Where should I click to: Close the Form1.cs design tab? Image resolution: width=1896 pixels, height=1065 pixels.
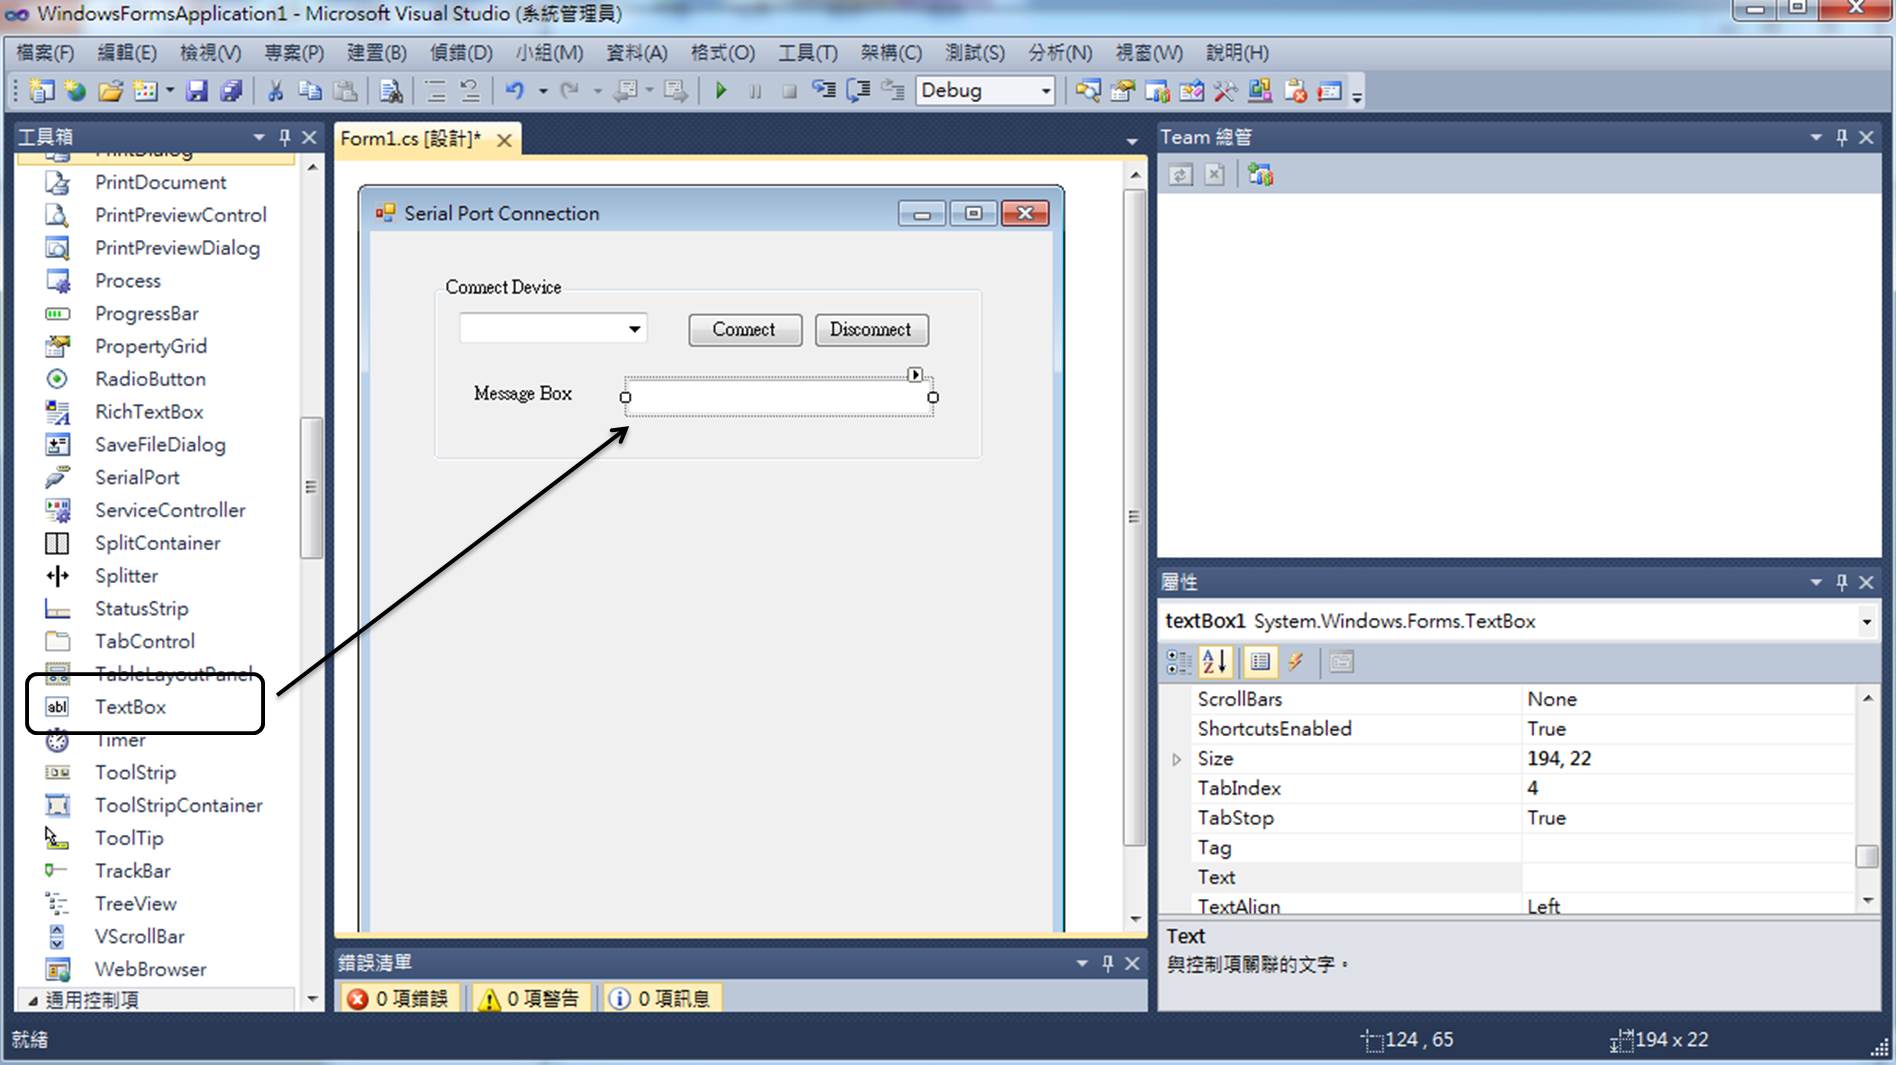pos(505,140)
